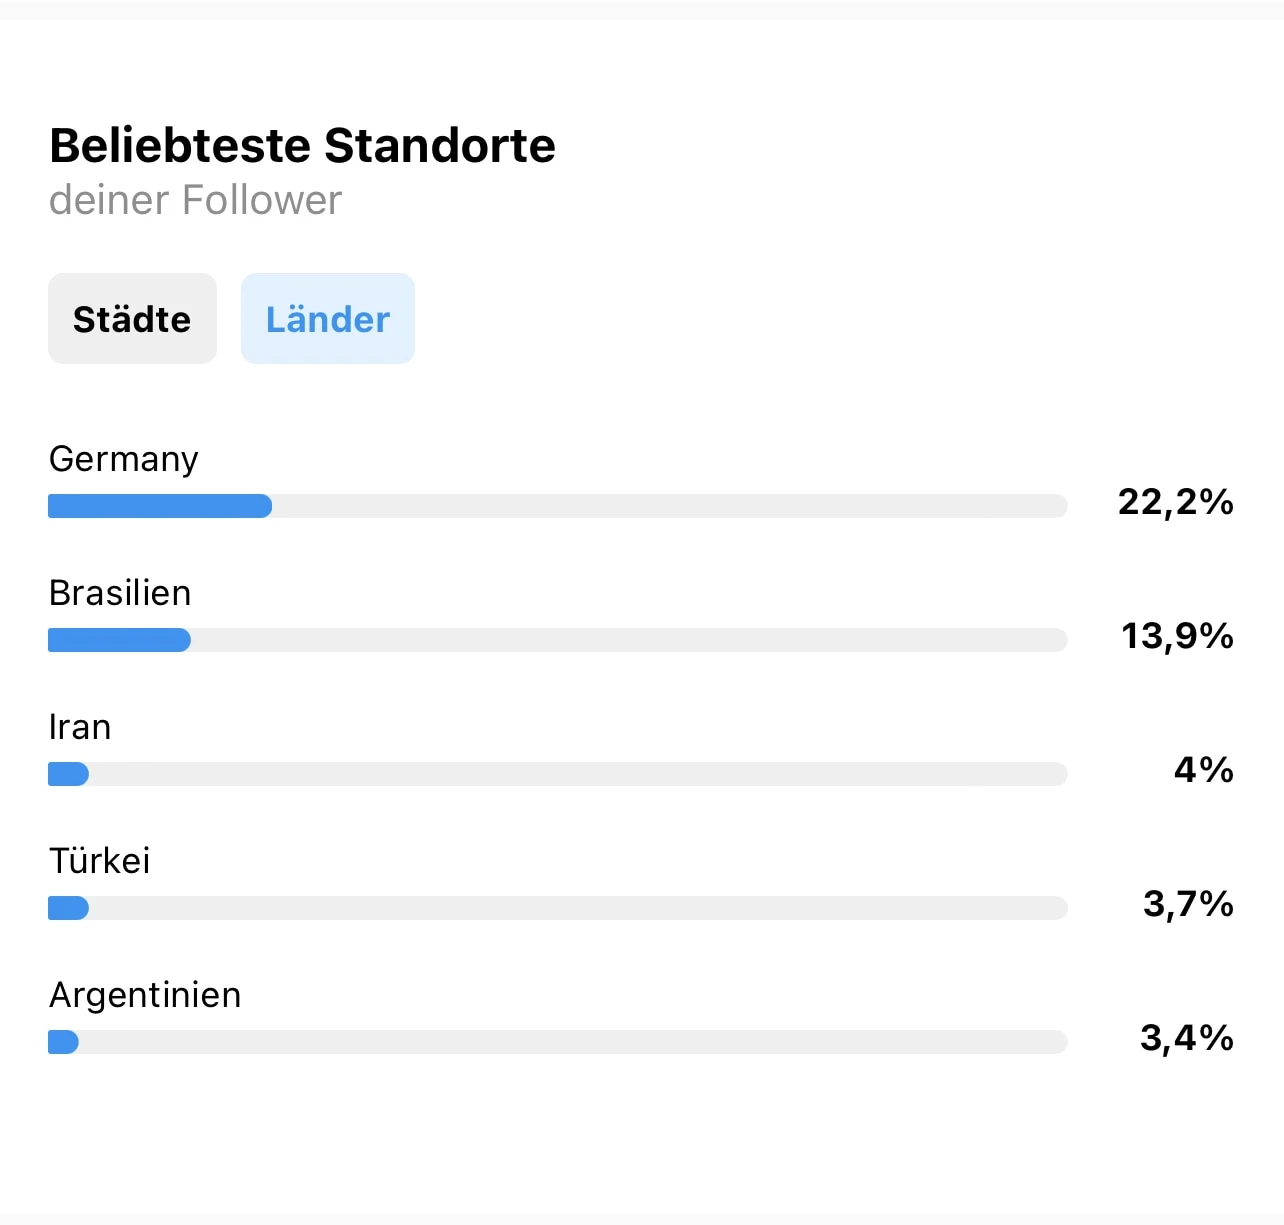Select the Brasilien country label
The width and height of the screenshot is (1284, 1225).
[119, 593]
